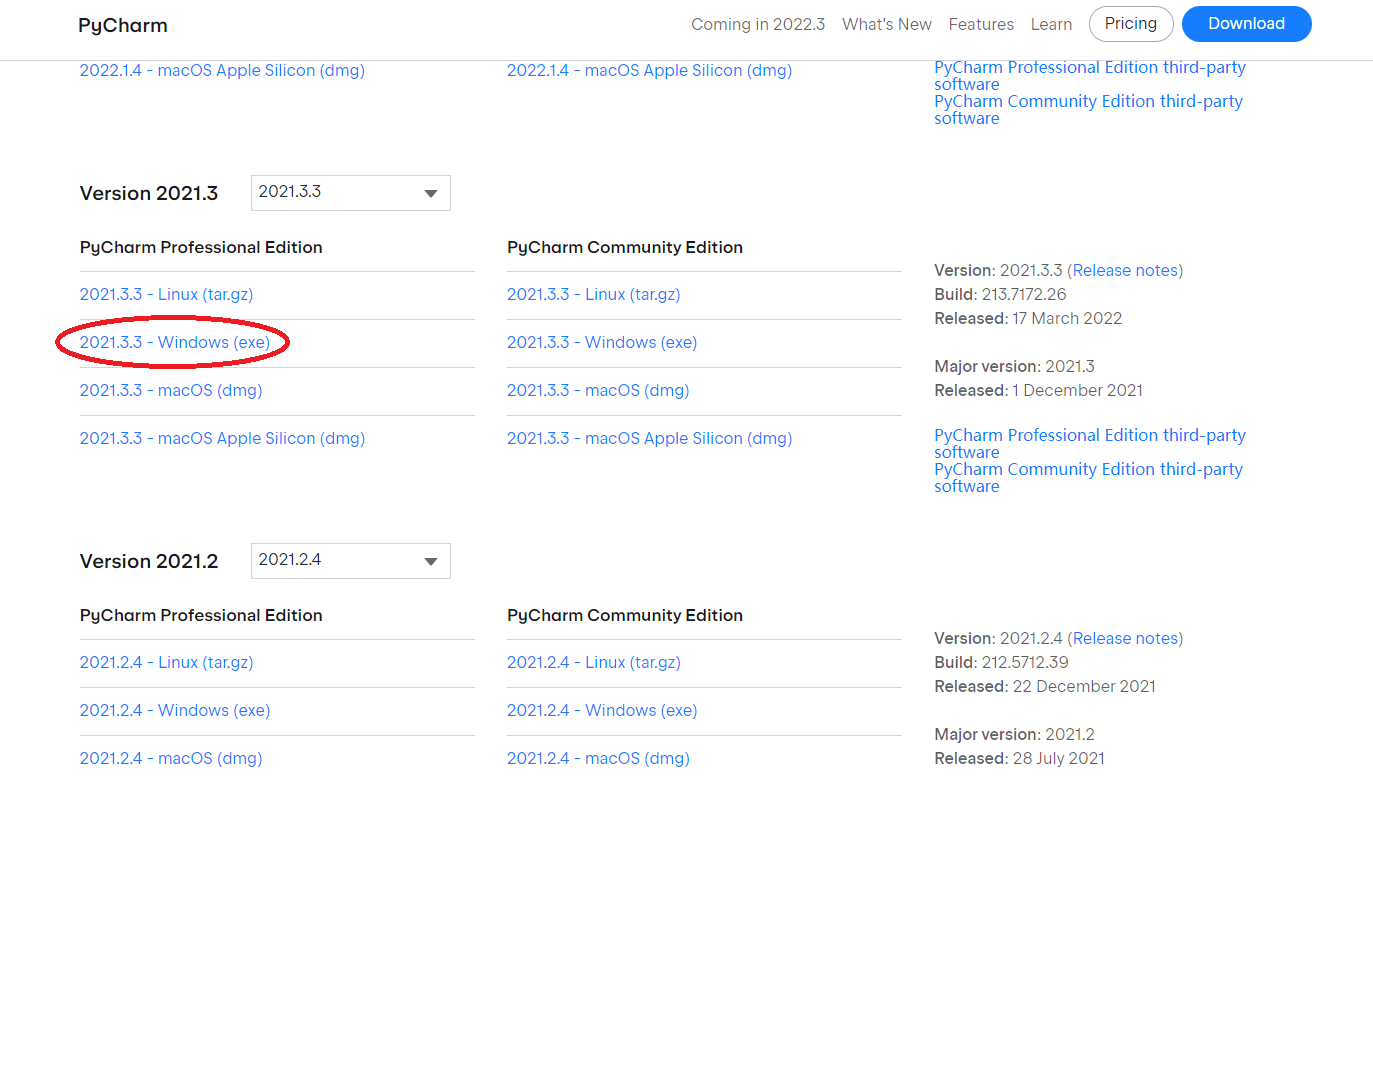Download Professional 2021.3.3 Windows exe
The image size is (1373, 1066).
click(x=175, y=342)
